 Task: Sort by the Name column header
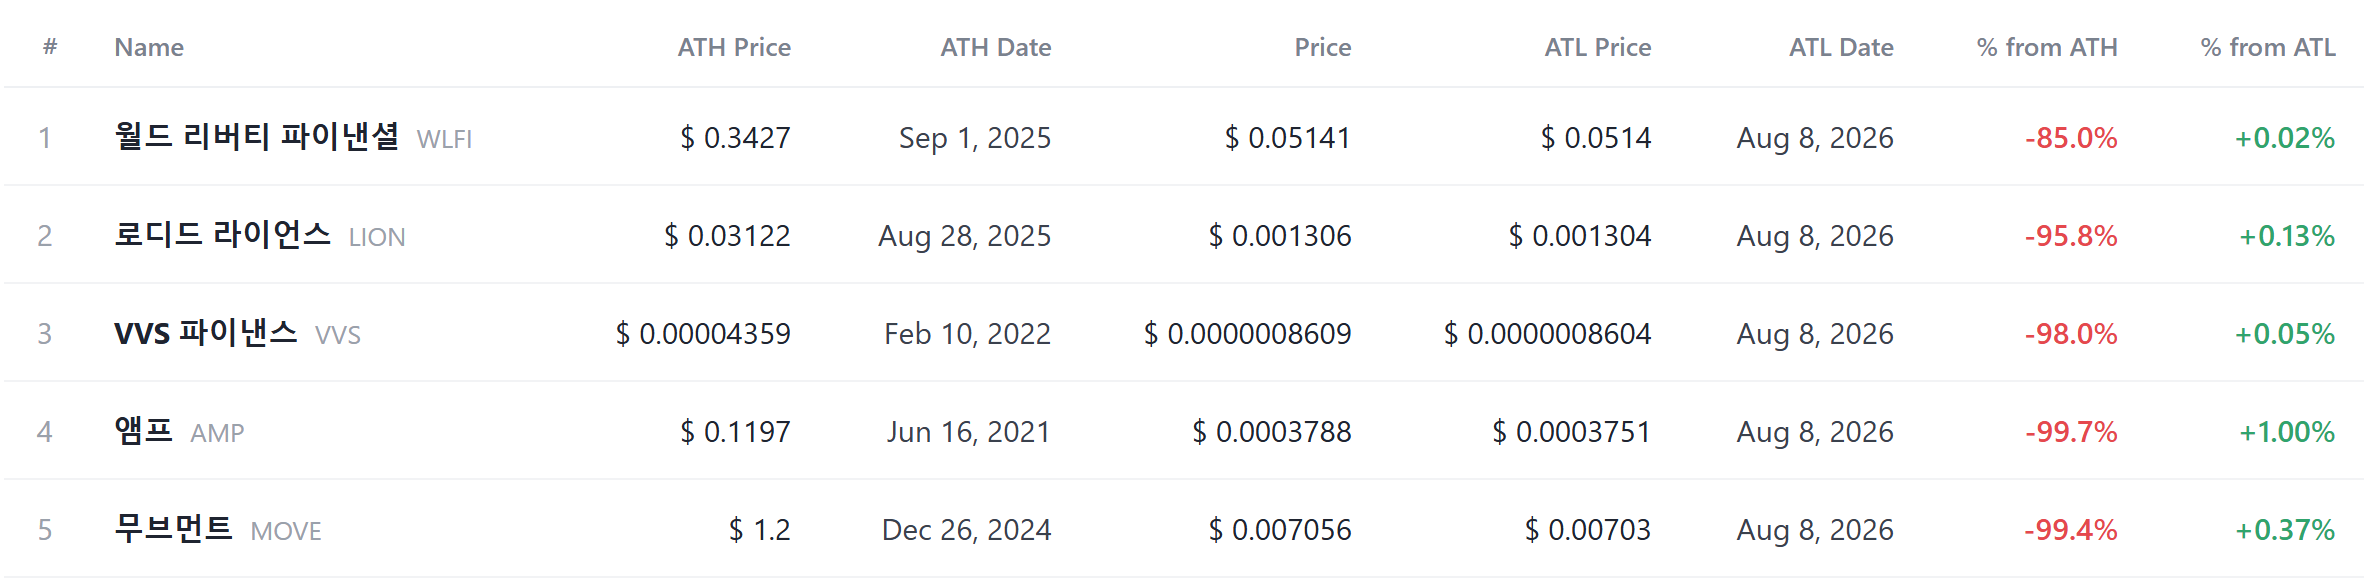(149, 47)
